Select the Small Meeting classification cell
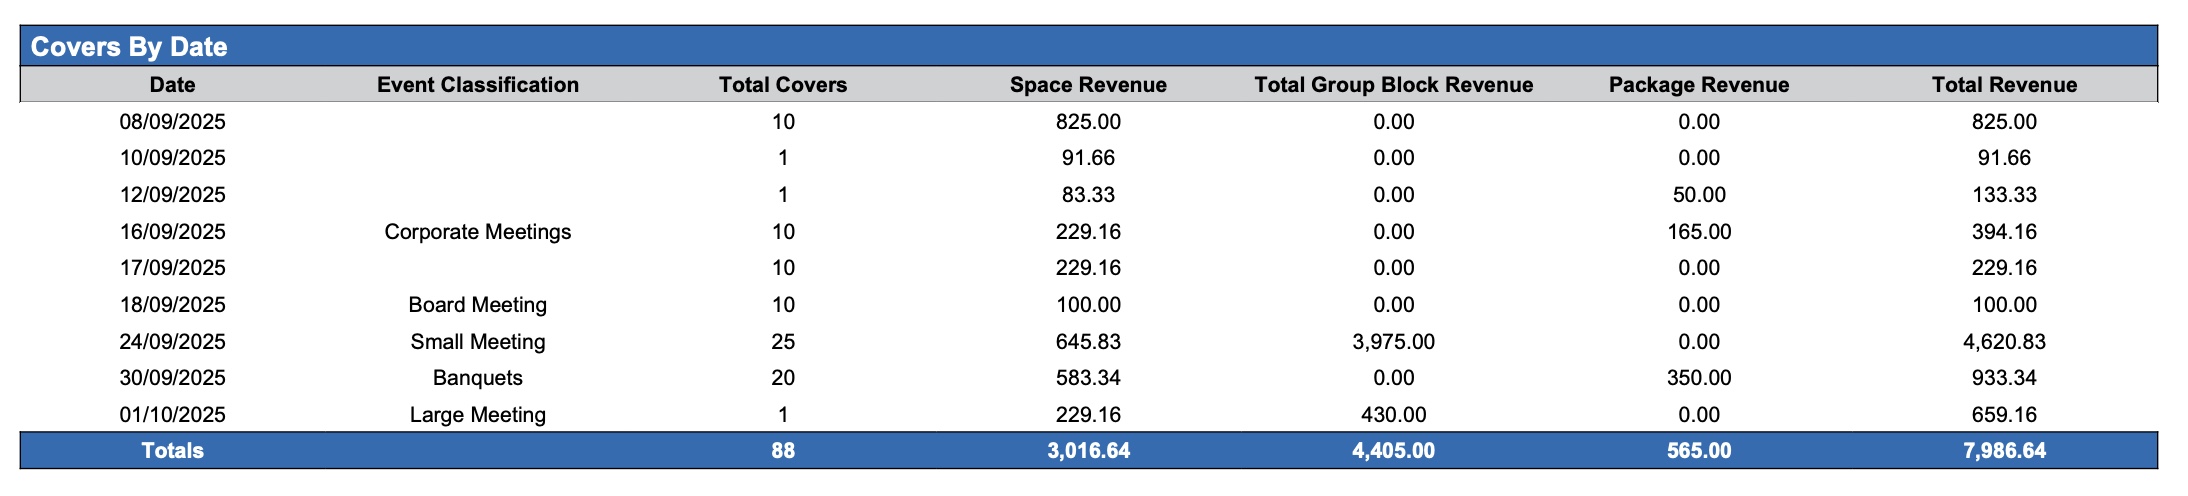The width and height of the screenshot is (2188, 496). pos(477,342)
